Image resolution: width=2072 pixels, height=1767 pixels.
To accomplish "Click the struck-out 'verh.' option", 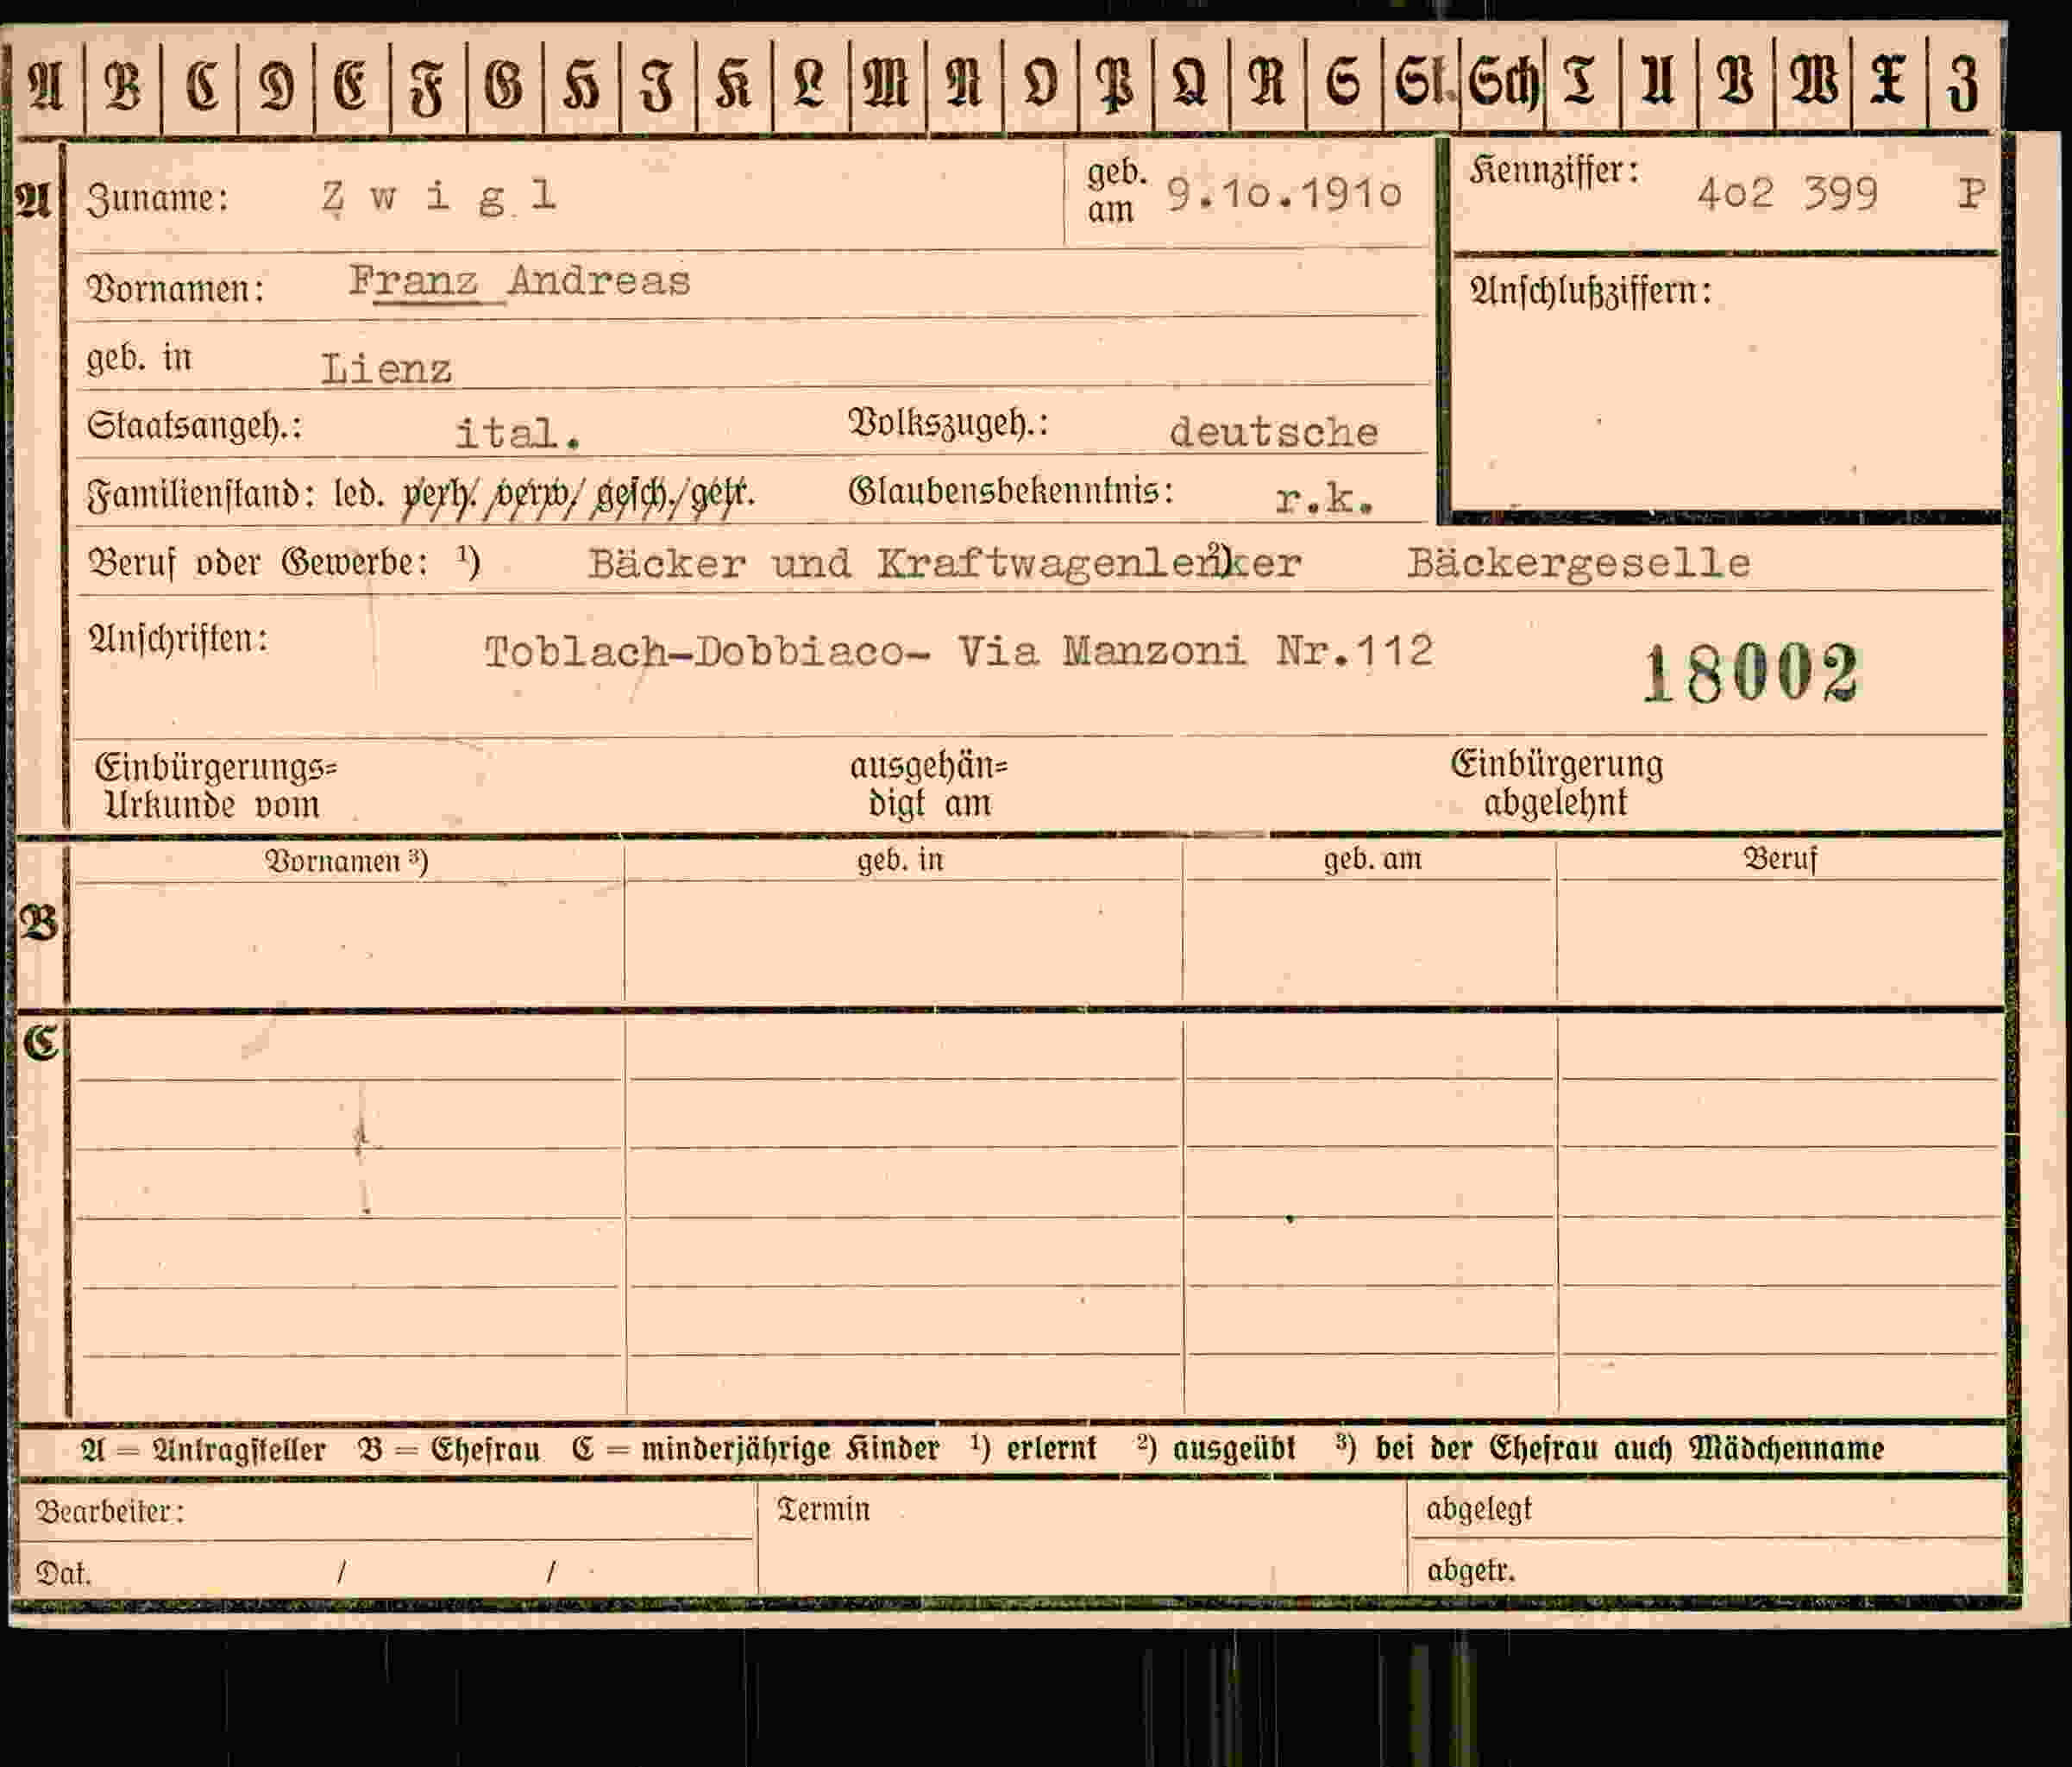I will coord(440,495).
